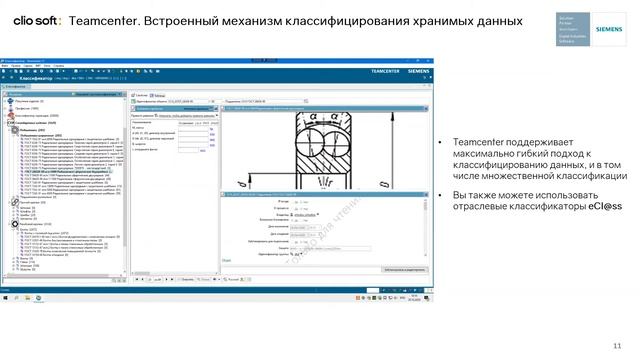Click the Teamcenter app icon on taskbar
640x360 pixels.
tap(38, 298)
